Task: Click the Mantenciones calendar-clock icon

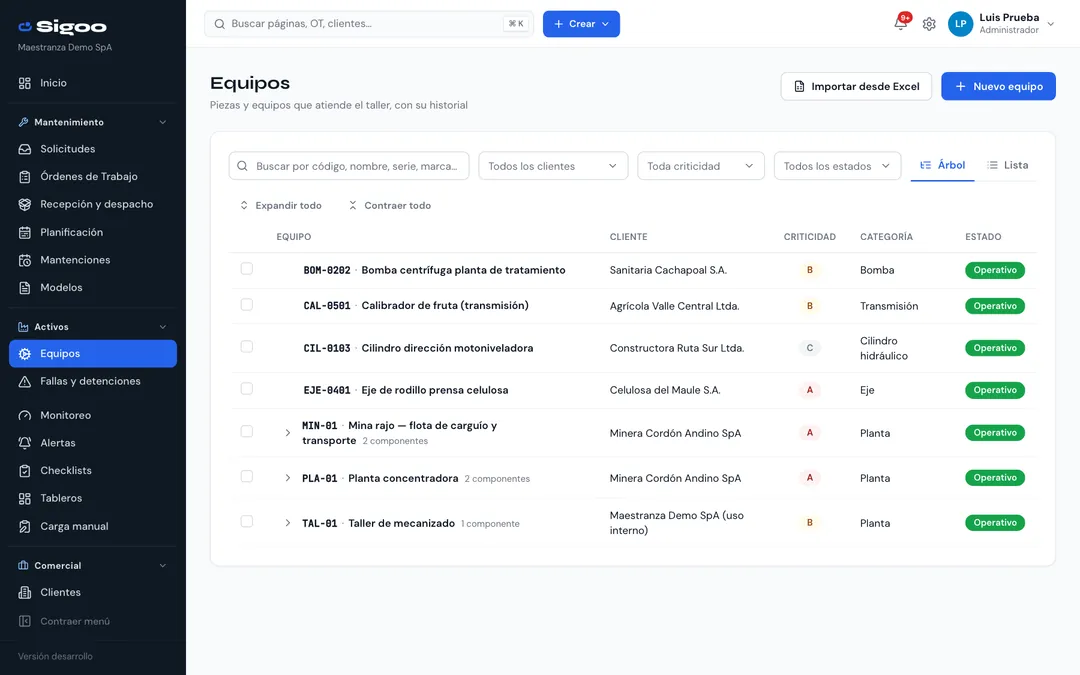Action: (25, 260)
